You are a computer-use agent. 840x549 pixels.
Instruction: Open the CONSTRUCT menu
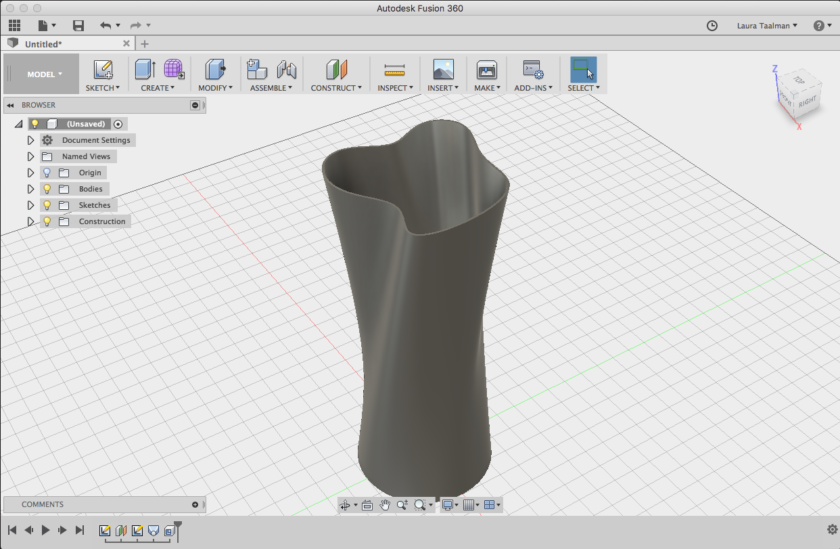336,88
